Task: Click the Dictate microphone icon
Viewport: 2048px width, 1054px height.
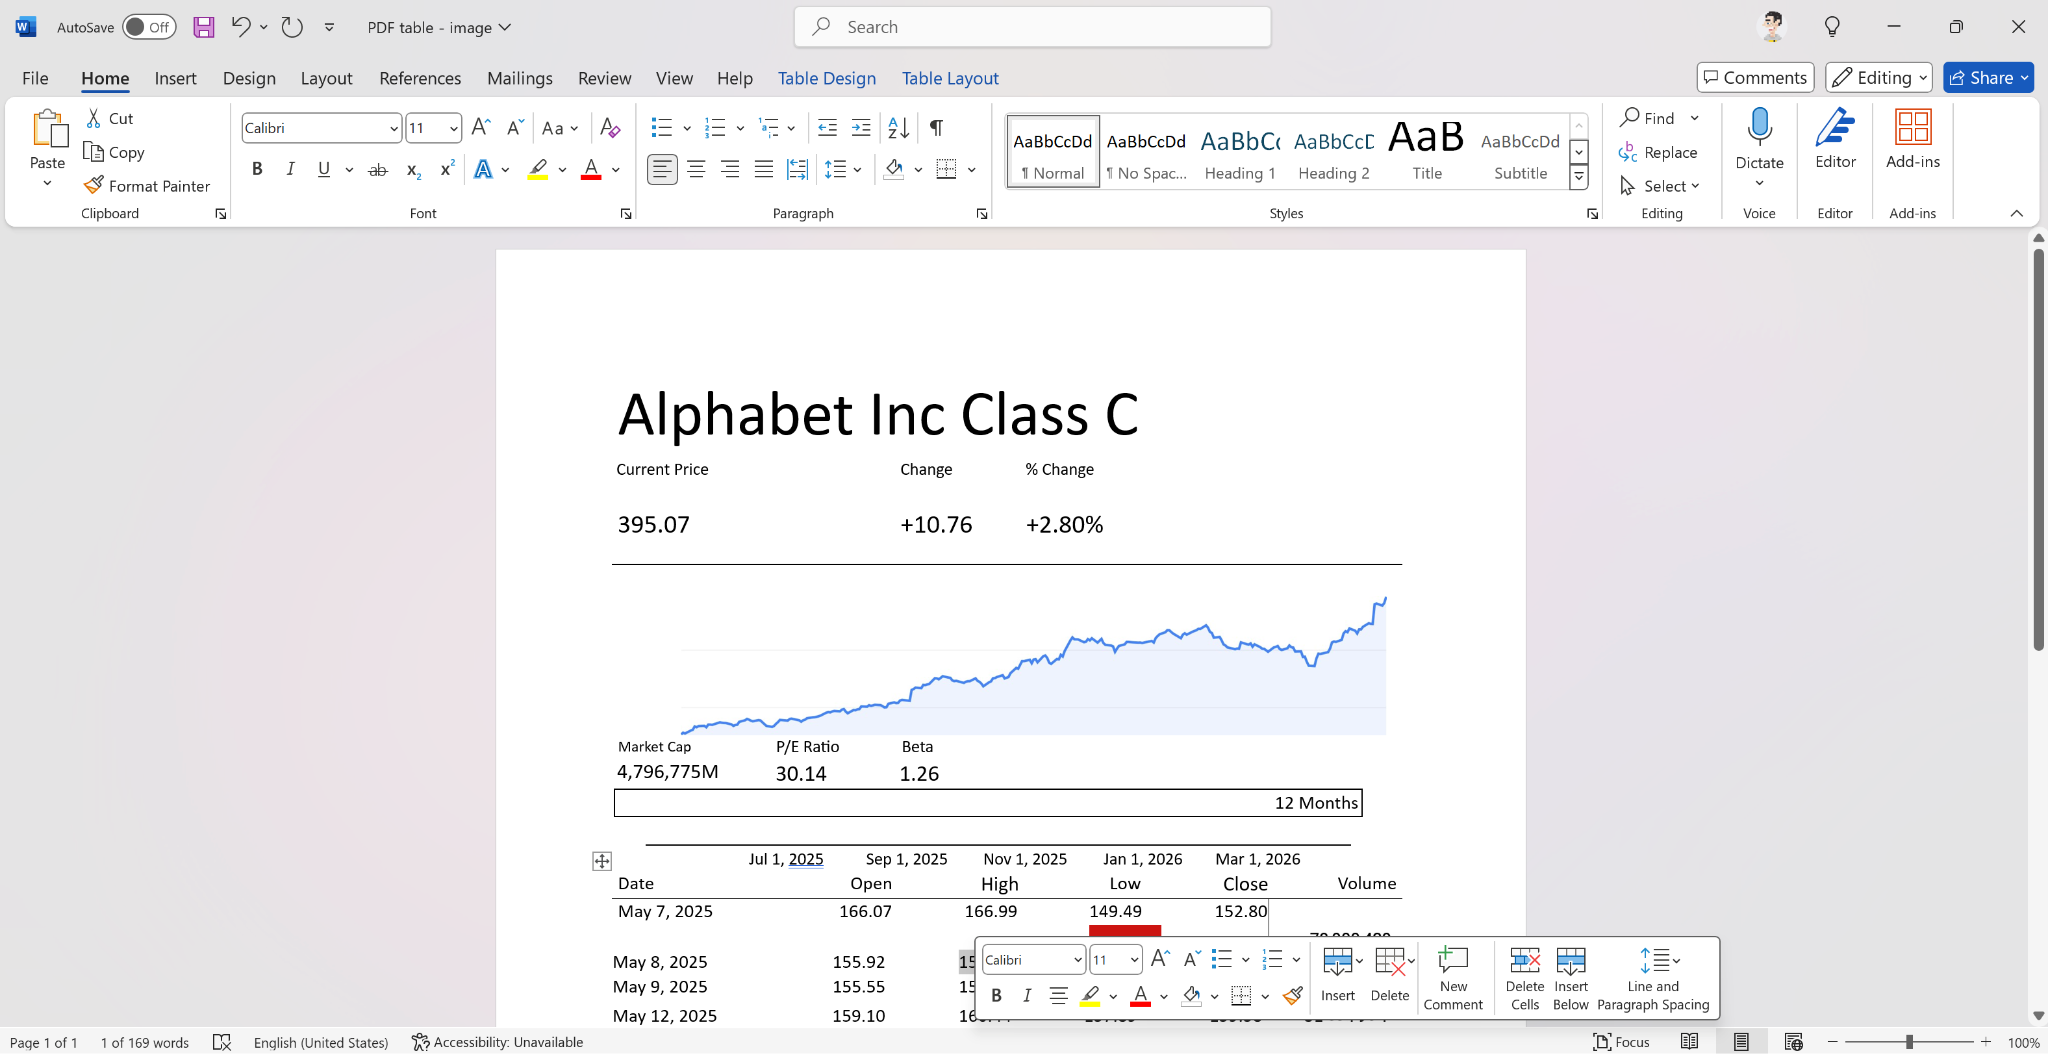Action: coord(1759,128)
